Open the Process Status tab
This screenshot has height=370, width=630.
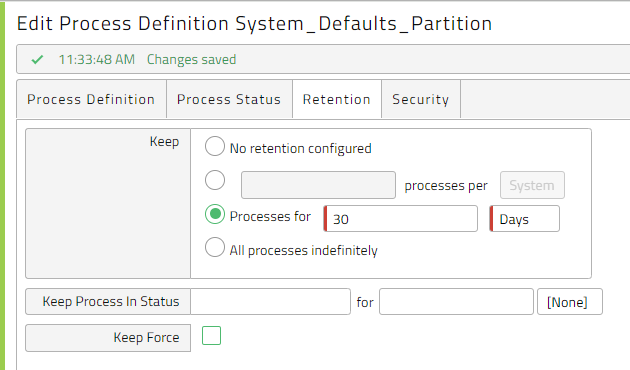tap(229, 99)
